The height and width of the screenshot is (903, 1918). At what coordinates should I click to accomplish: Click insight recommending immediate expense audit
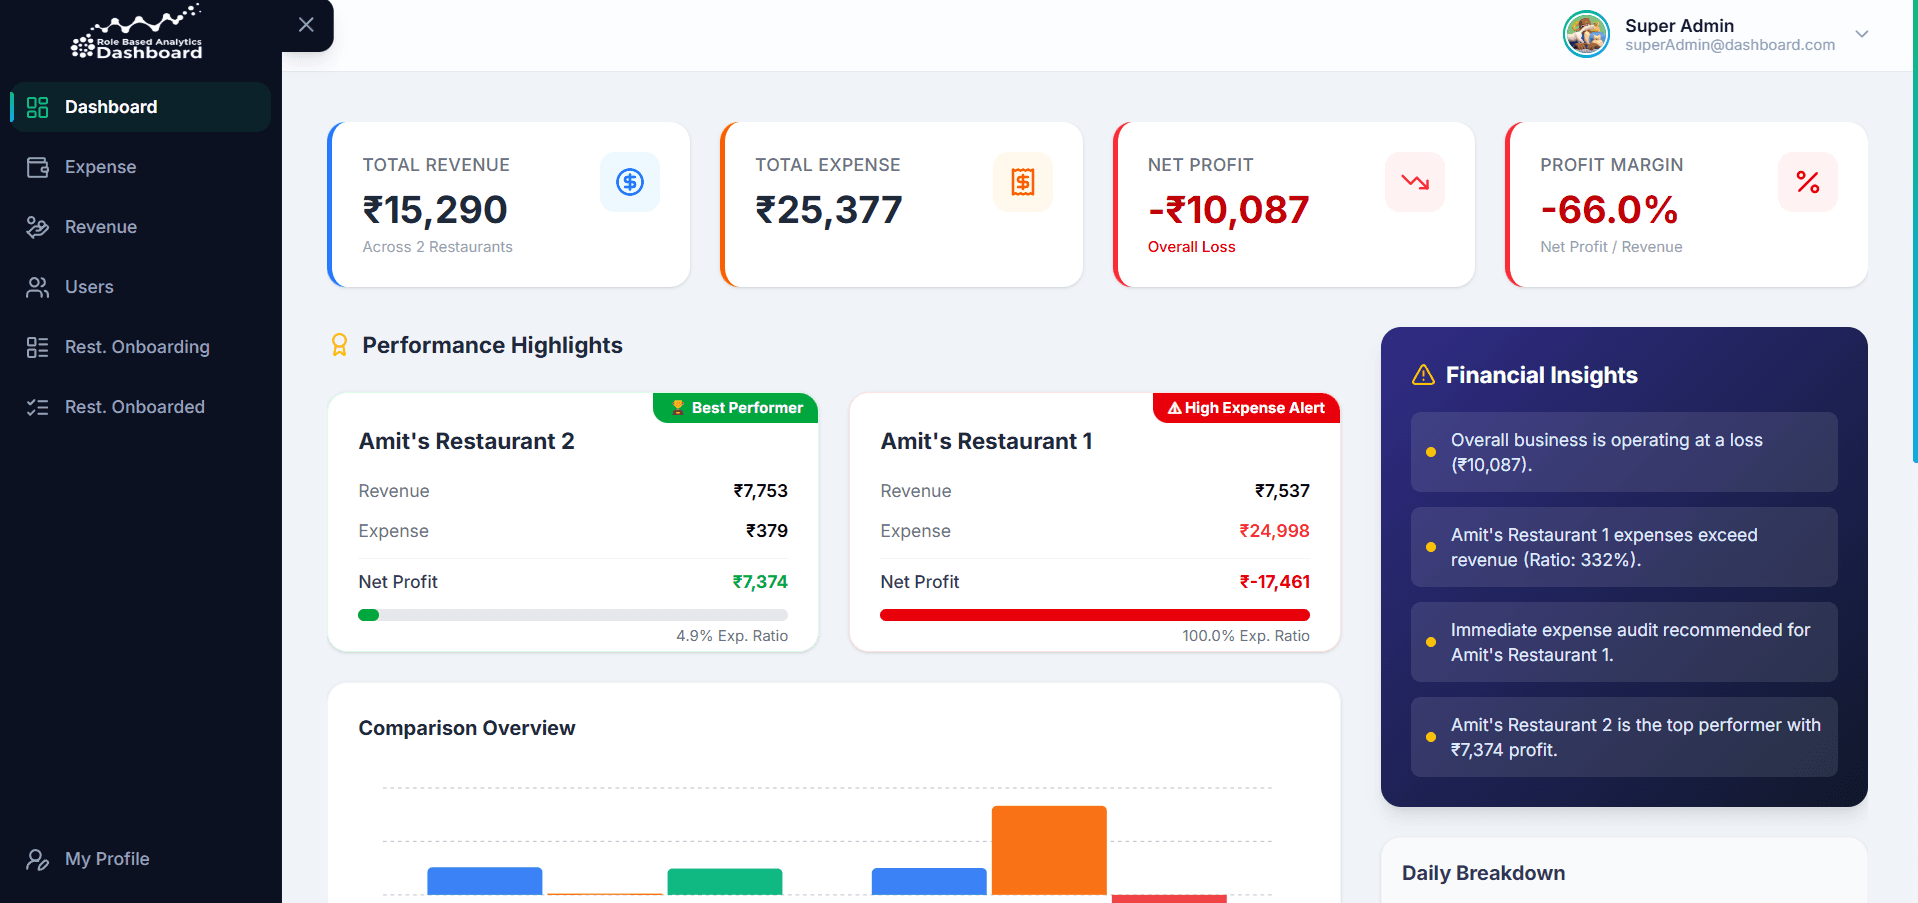[1624, 642]
